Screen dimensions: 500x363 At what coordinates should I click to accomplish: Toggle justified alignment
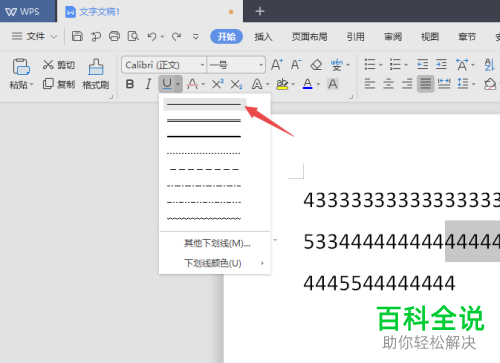tap(425, 84)
